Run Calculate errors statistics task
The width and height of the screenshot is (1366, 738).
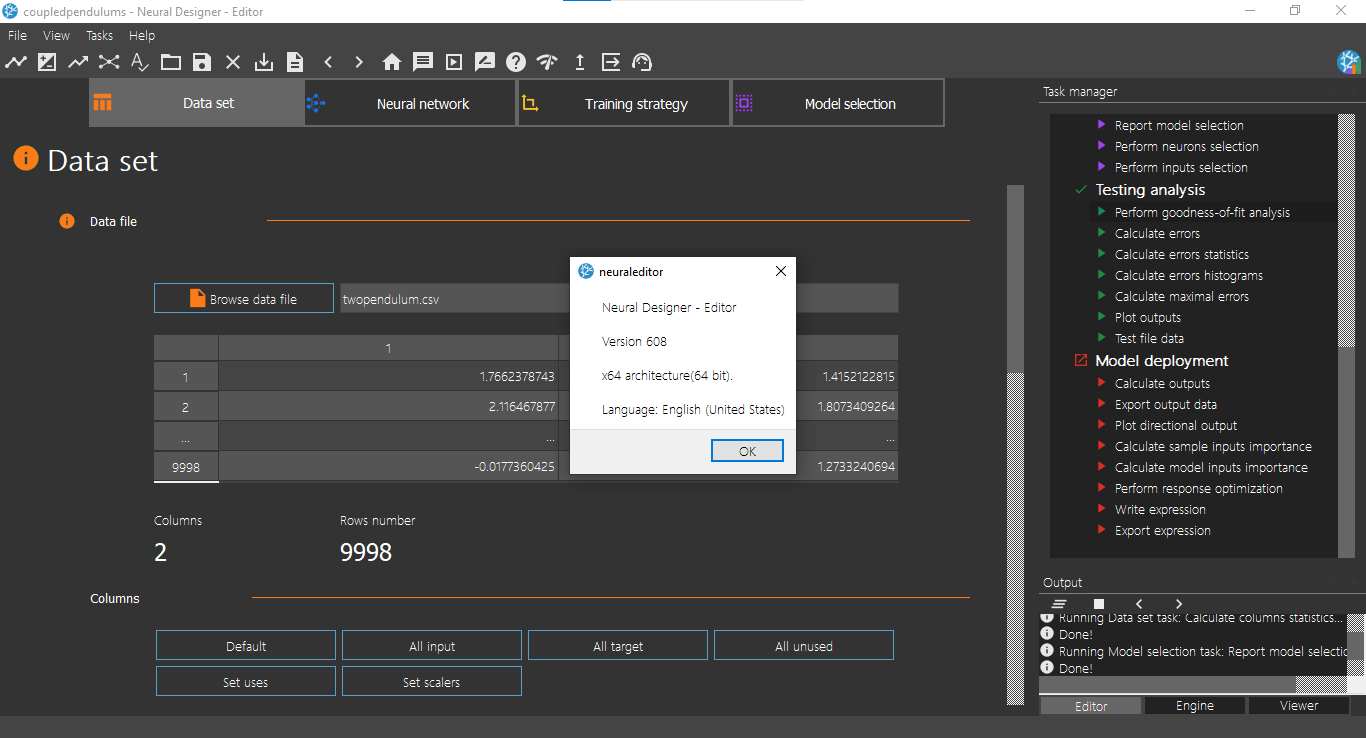coord(1181,254)
